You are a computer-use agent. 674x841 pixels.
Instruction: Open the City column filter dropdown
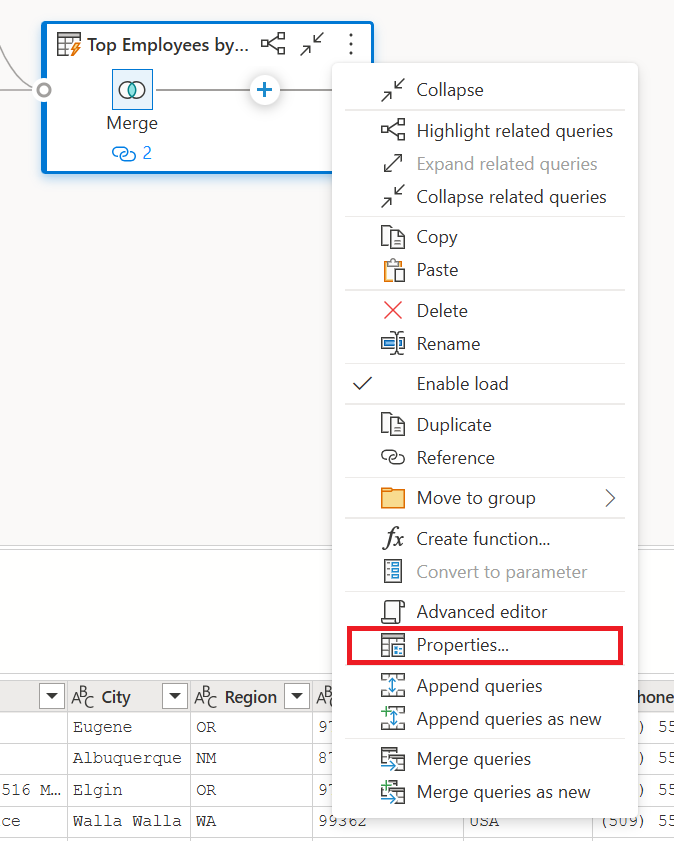click(173, 696)
